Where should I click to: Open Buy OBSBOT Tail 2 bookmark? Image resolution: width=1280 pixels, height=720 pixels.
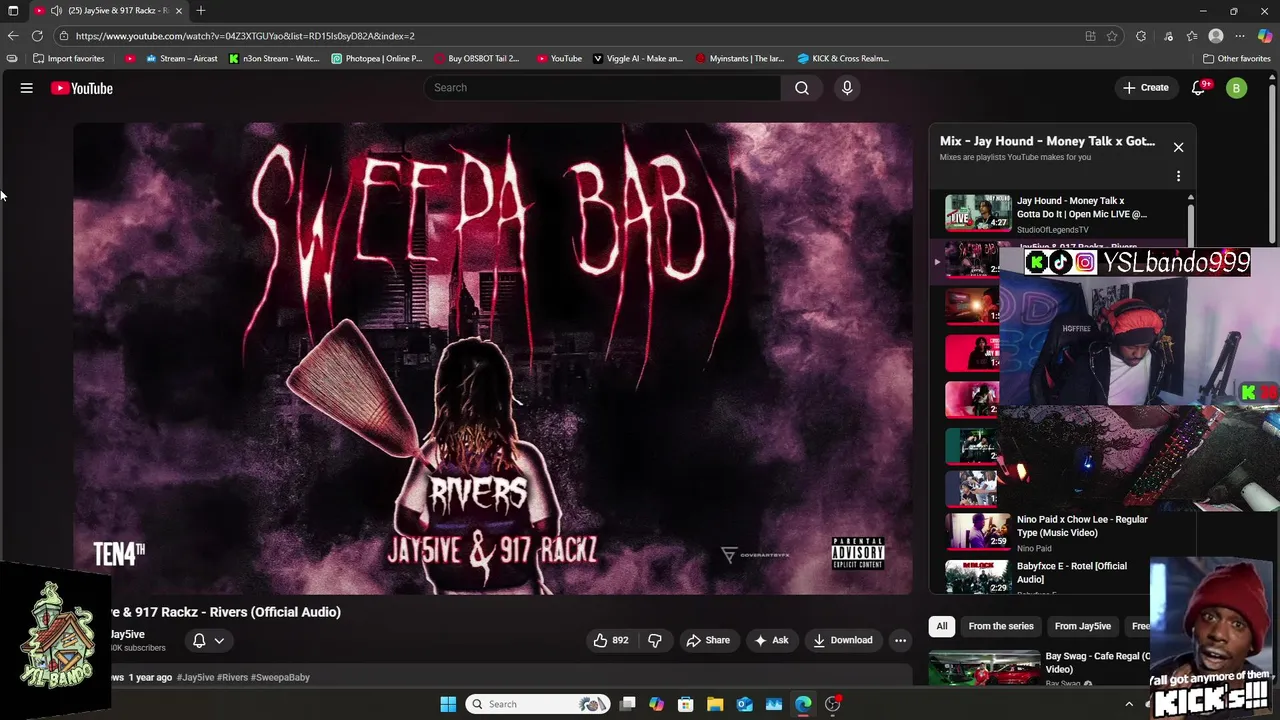click(x=477, y=58)
